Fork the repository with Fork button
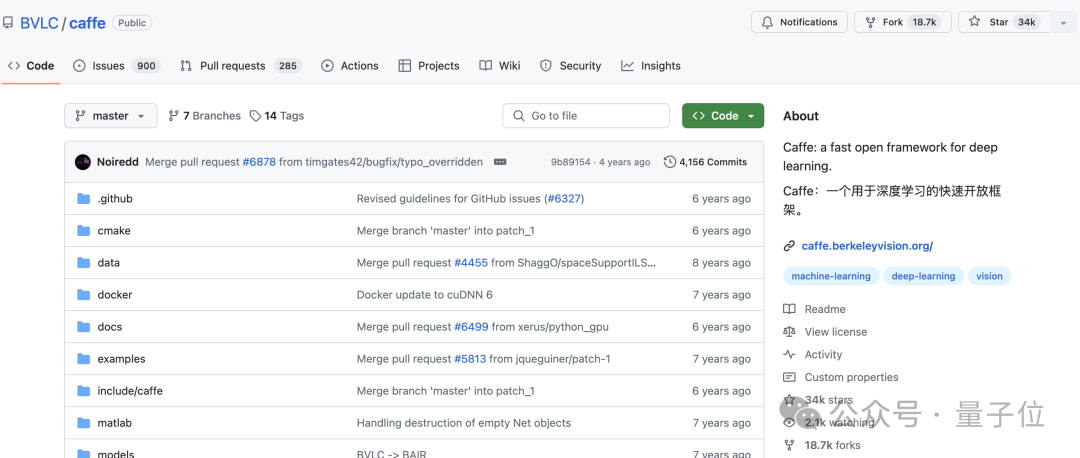The height and width of the screenshot is (458, 1080). pos(902,22)
